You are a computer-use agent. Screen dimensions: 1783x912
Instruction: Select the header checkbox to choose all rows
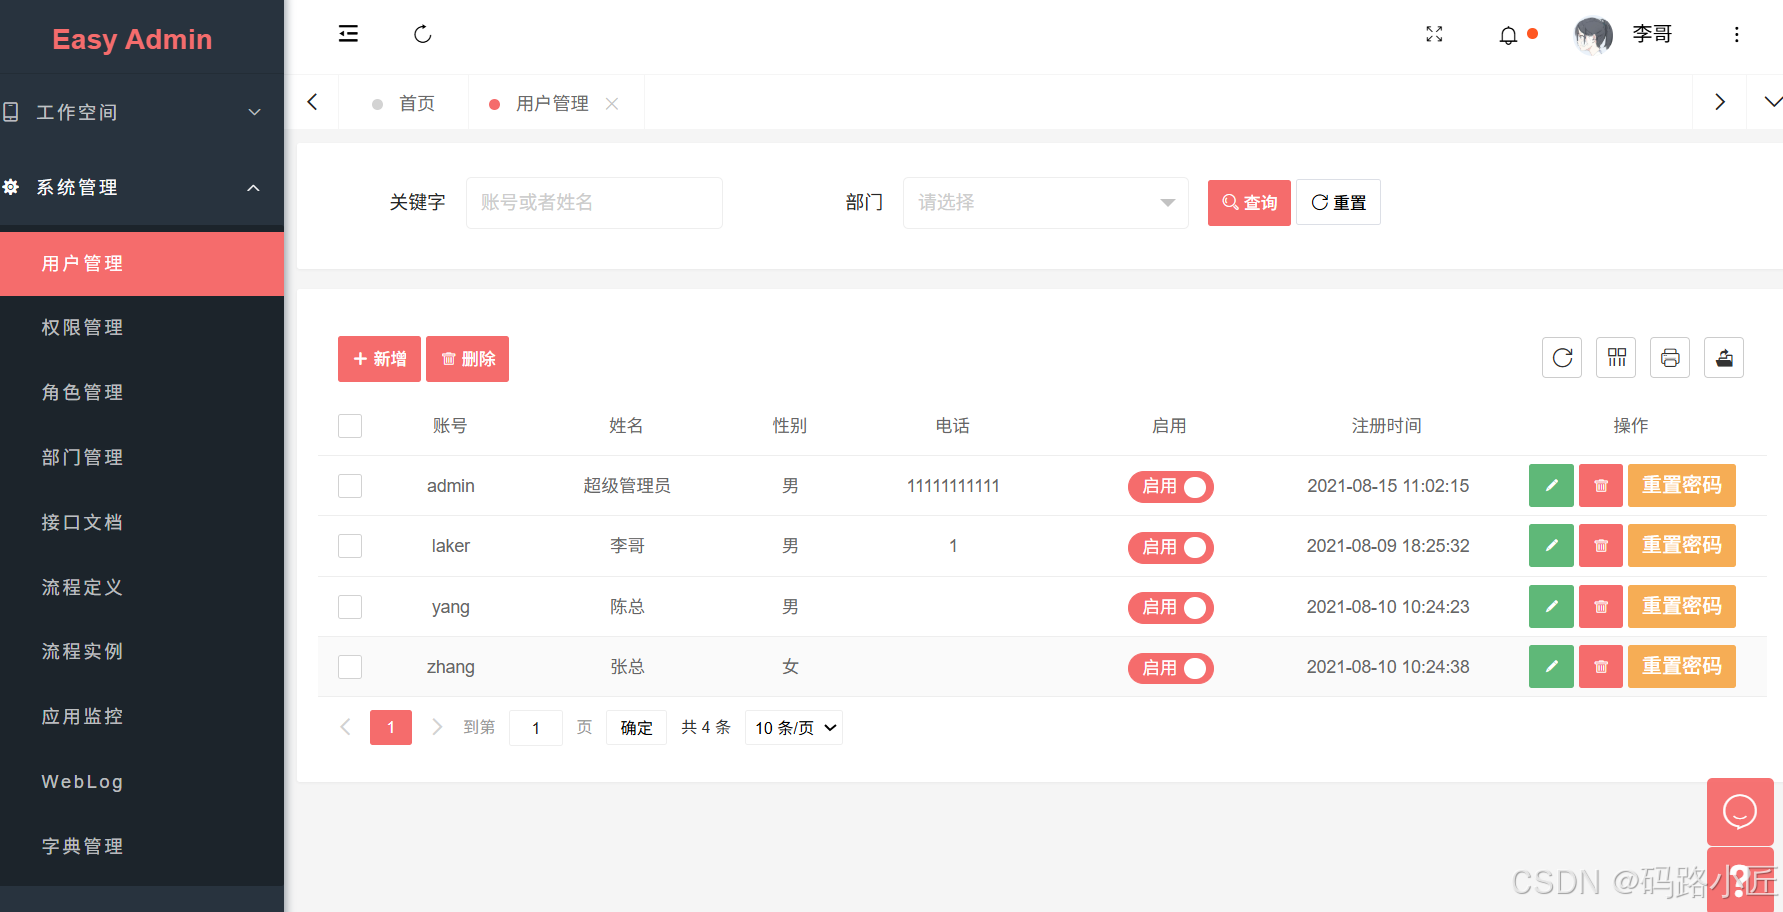click(350, 425)
